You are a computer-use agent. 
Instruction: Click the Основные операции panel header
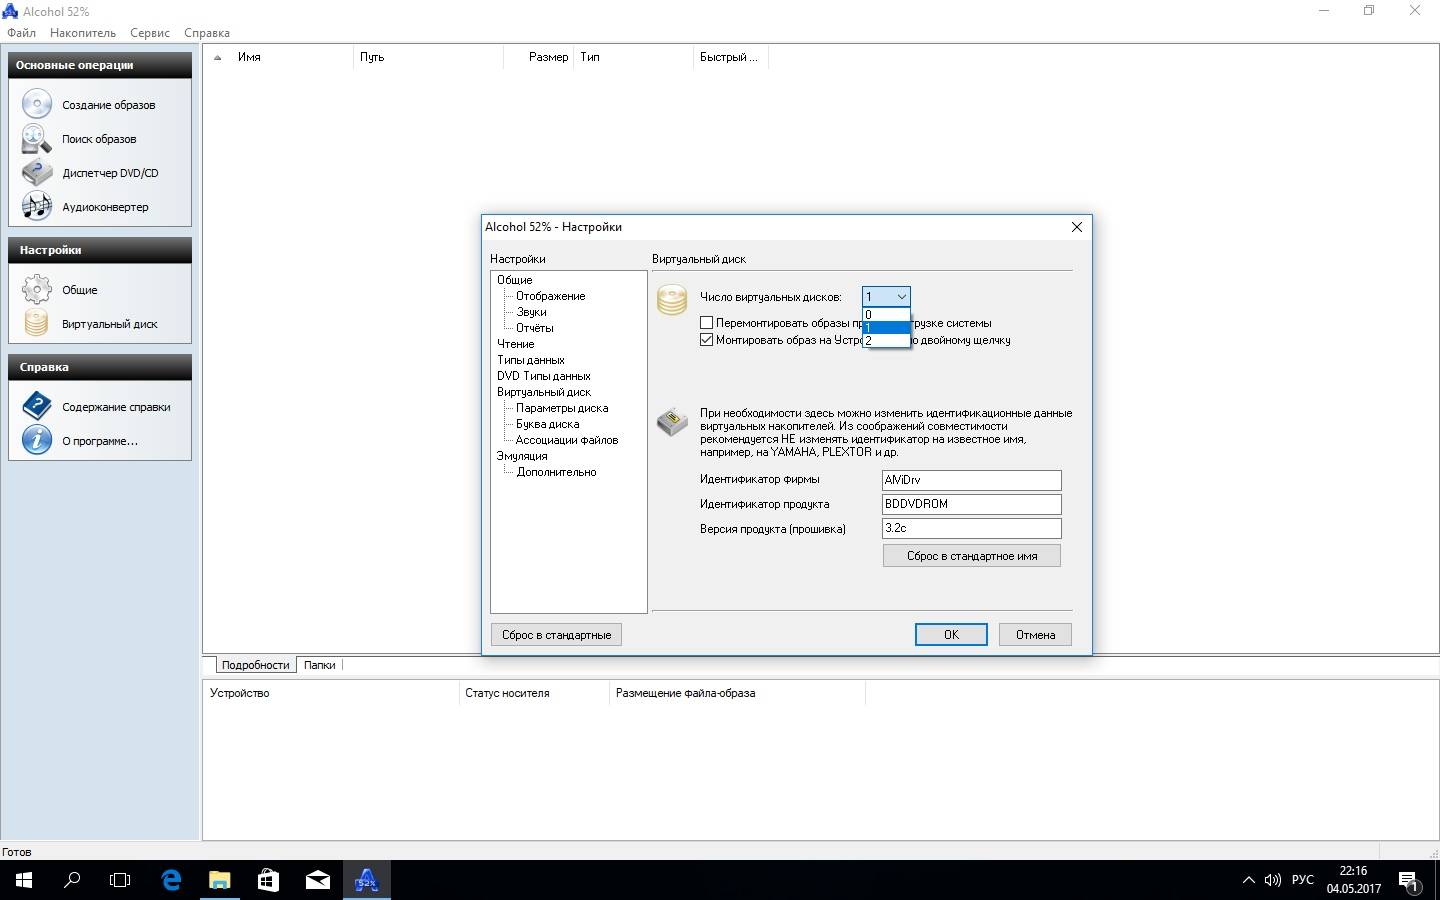[100, 65]
